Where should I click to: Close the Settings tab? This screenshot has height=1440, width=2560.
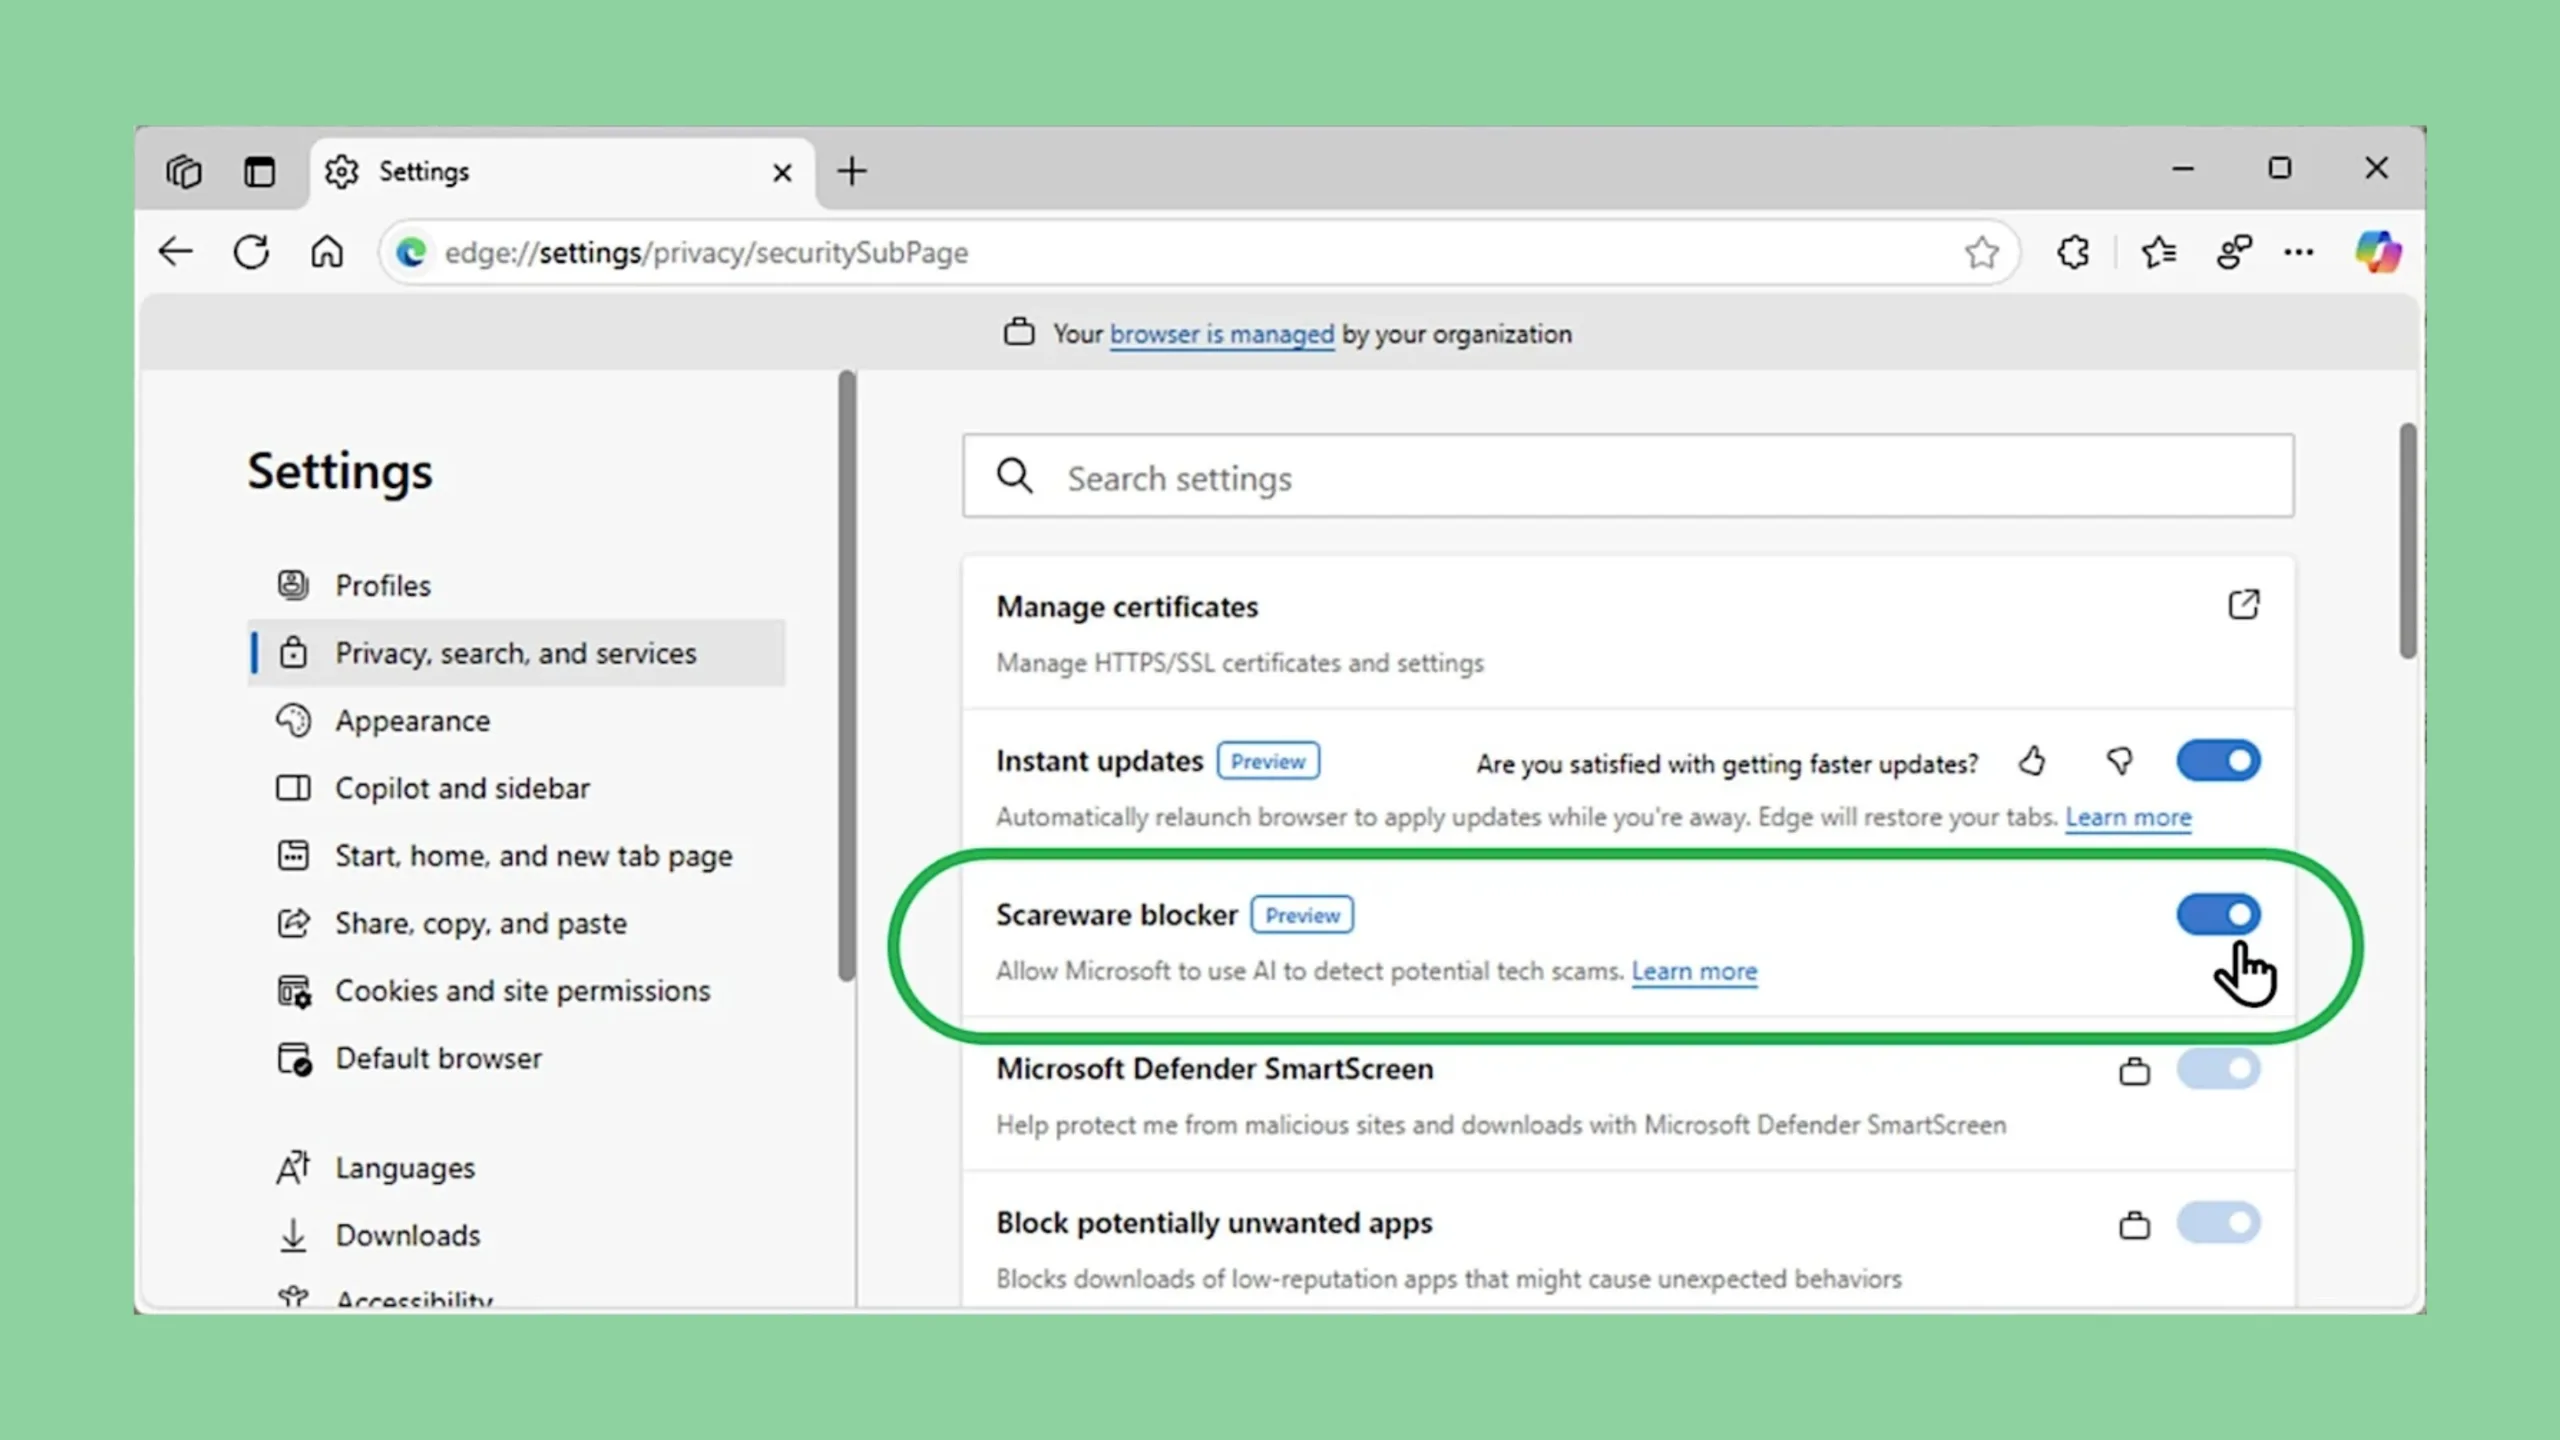pos(782,173)
